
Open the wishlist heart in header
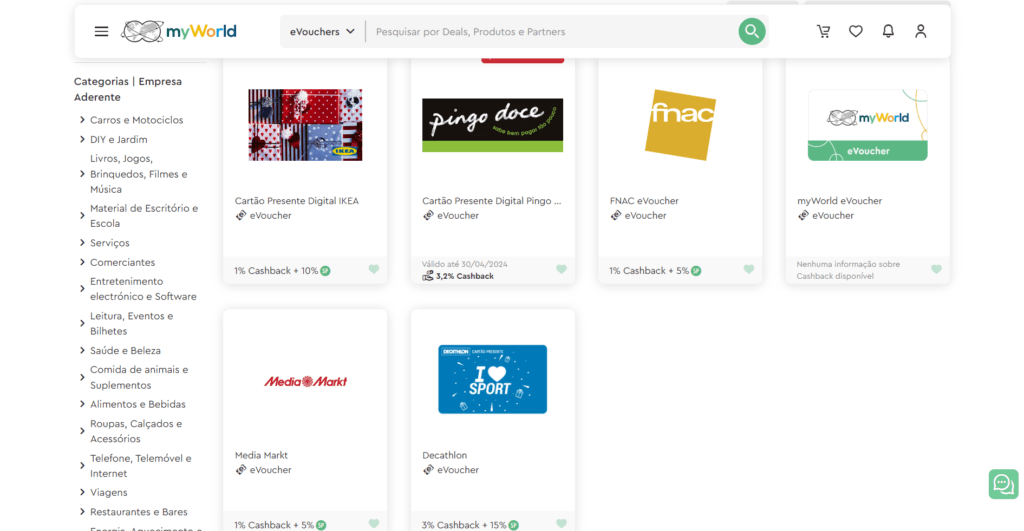coord(855,31)
